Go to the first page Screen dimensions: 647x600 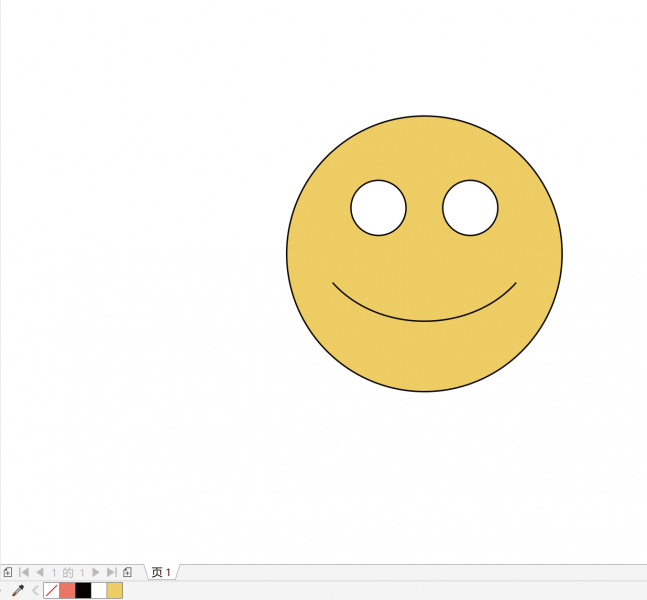[24, 572]
